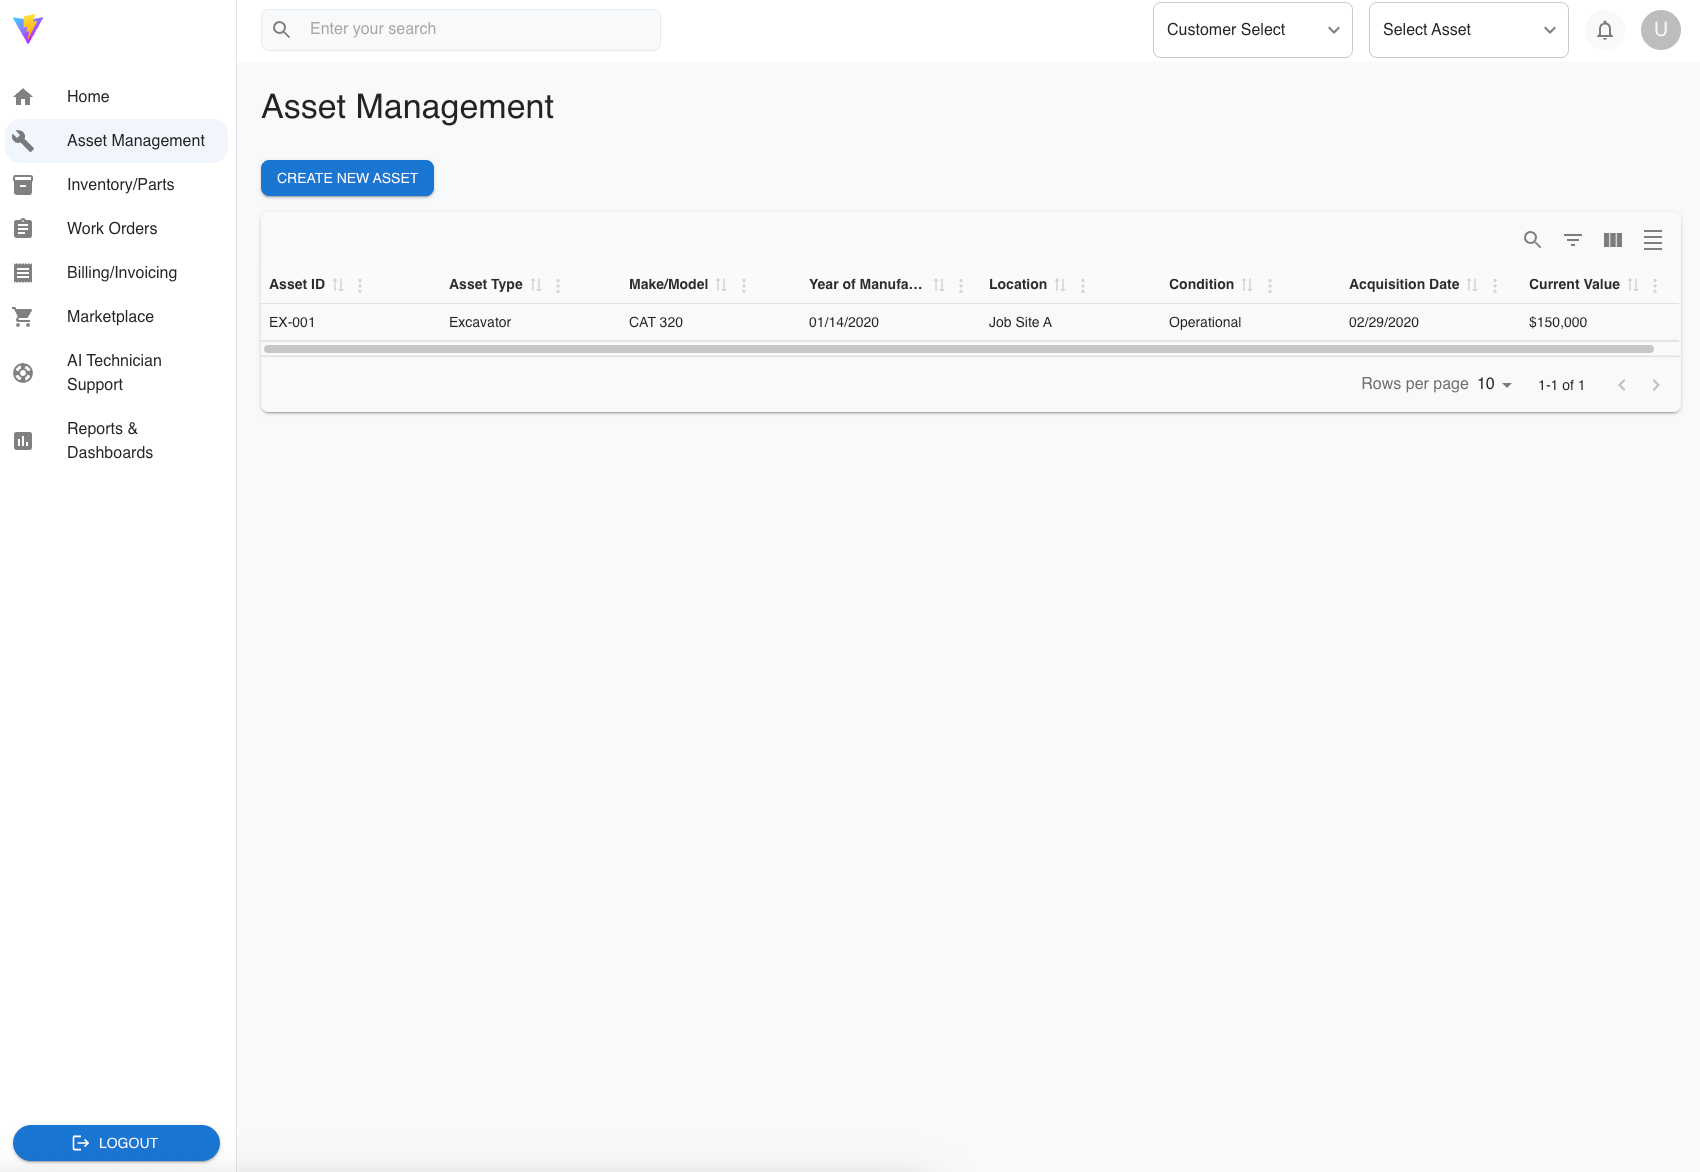The image size is (1700, 1172).
Task: Go to Home in sidebar
Action: [x=117, y=97]
